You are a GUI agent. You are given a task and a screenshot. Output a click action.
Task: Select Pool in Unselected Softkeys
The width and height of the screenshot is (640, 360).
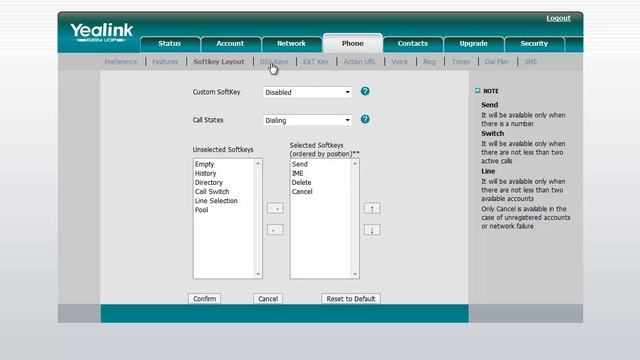click(x=202, y=210)
